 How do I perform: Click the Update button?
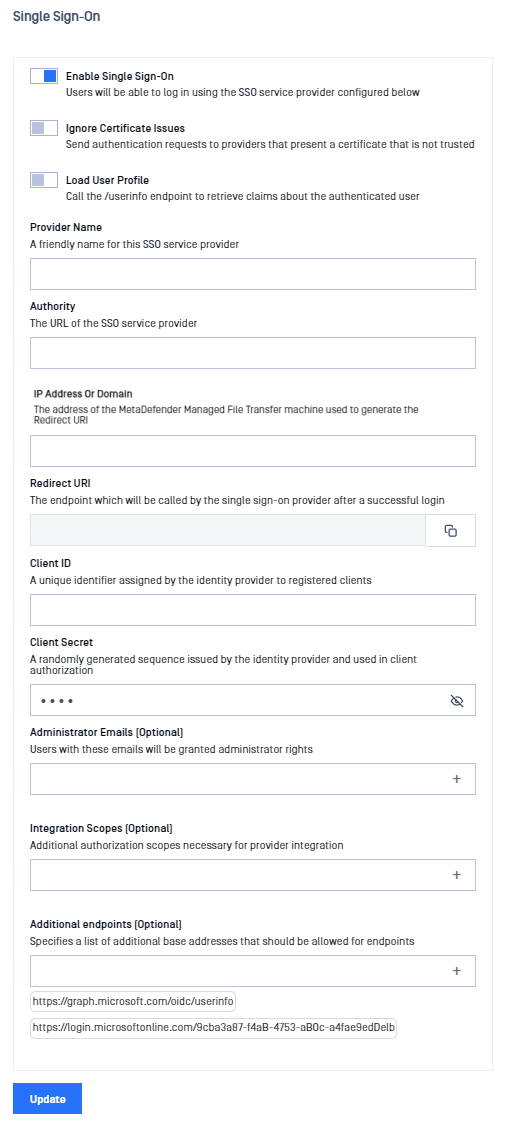(47, 1098)
